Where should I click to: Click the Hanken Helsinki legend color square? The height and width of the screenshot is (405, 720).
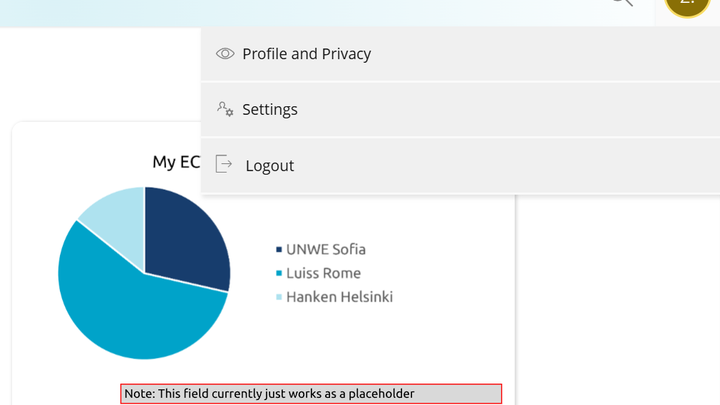279,297
